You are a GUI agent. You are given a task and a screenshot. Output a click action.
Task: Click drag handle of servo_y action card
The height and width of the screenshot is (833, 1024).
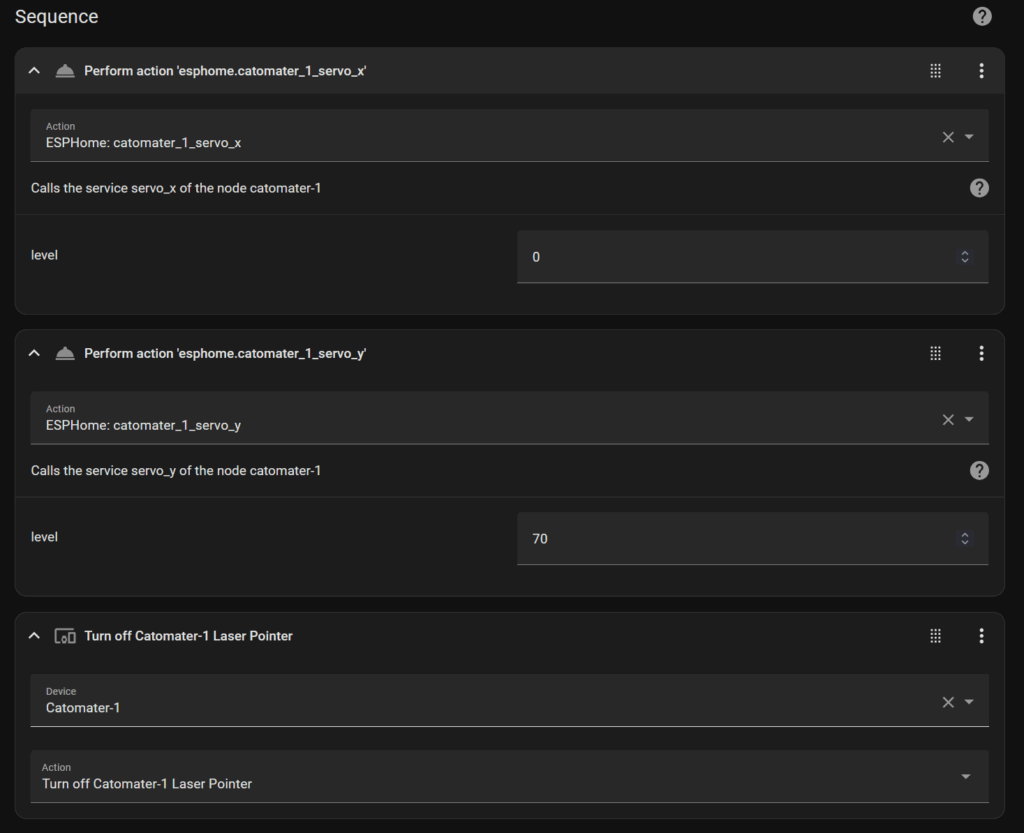[935, 353]
